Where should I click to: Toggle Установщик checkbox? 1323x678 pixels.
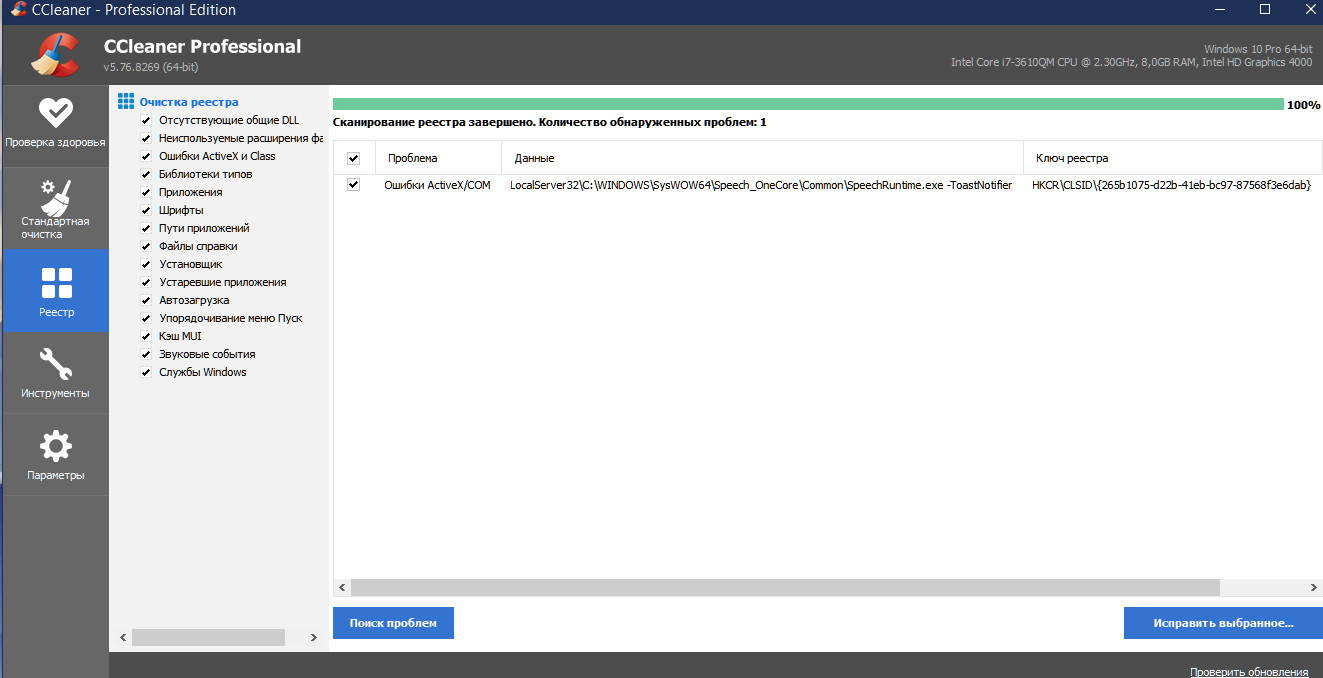pos(146,264)
